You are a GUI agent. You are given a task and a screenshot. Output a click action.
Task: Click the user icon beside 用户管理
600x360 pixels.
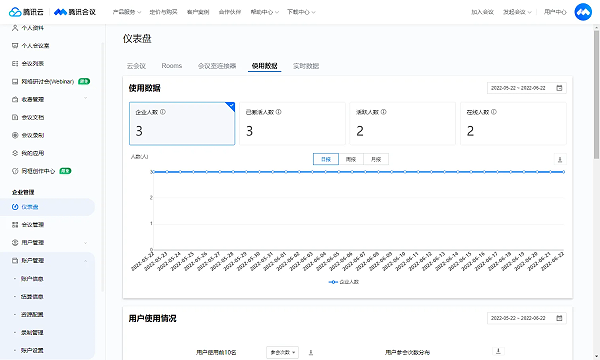click(15, 243)
